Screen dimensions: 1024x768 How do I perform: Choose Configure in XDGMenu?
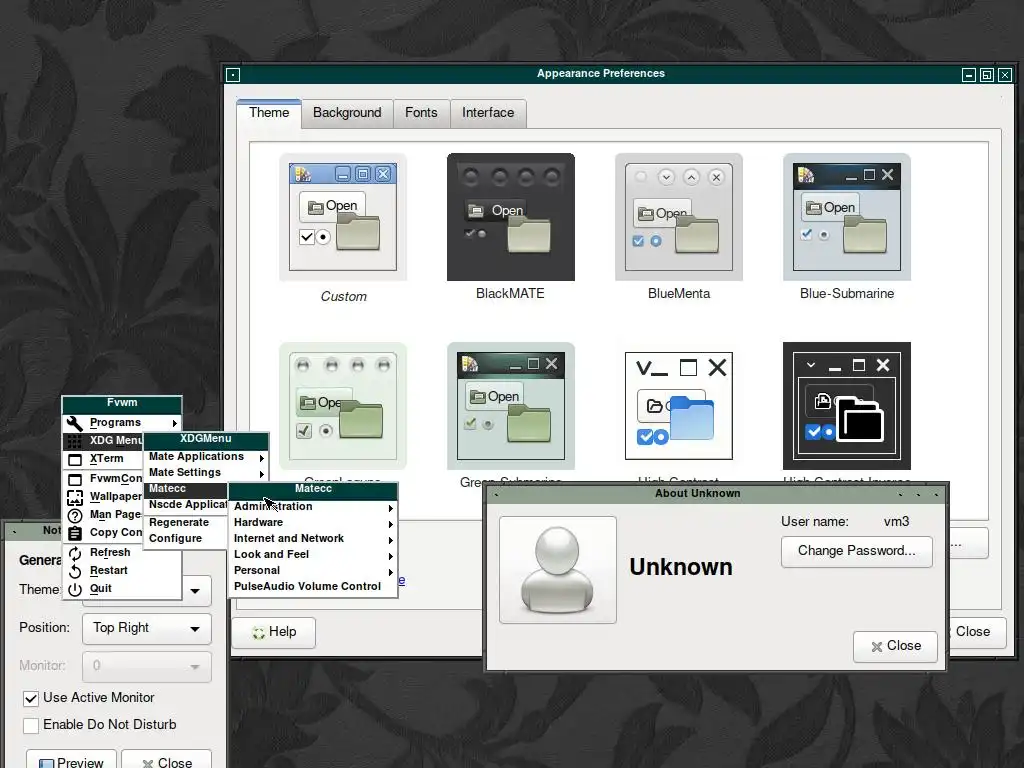tap(185, 538)
